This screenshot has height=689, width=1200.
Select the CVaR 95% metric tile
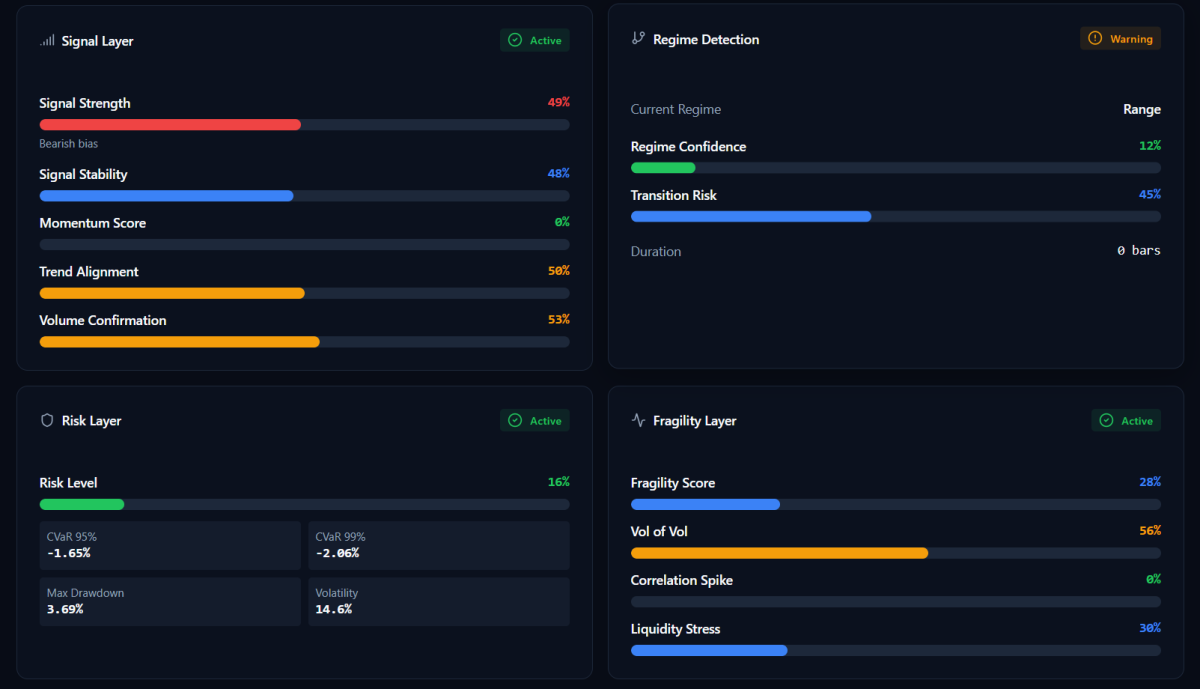[x=170, y=545]
